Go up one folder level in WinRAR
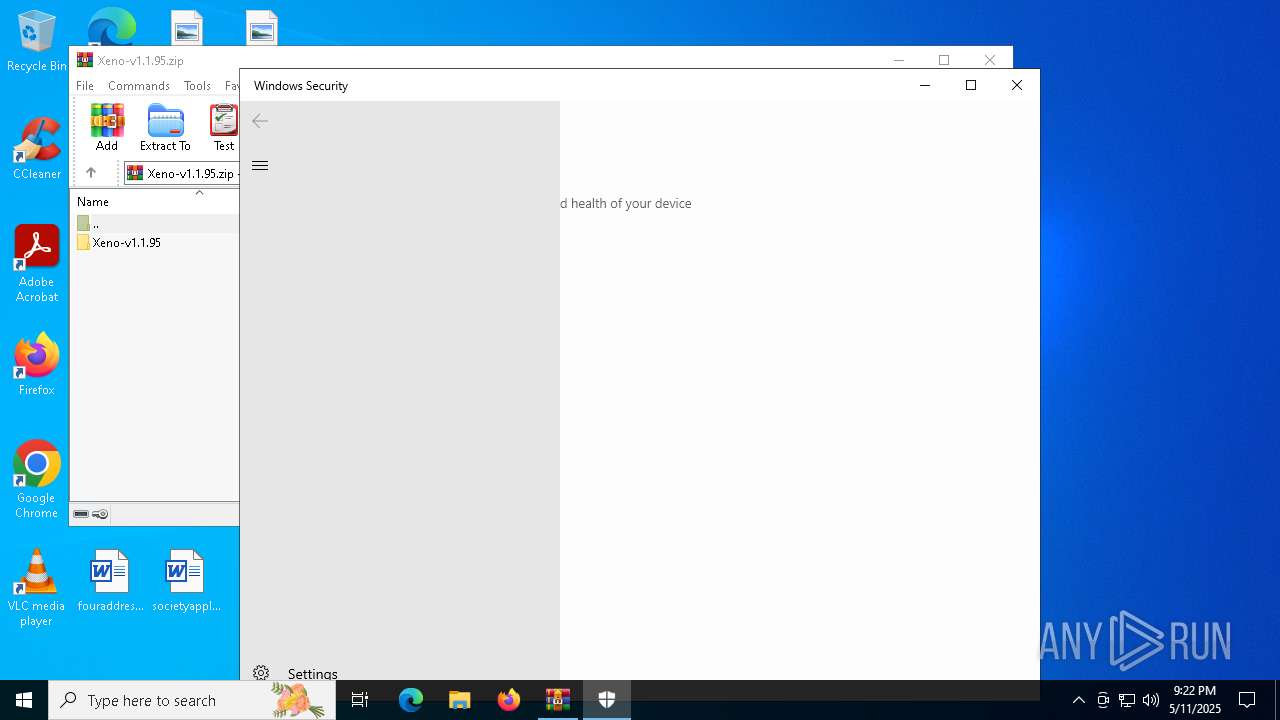Image resolution: width=1280 pixels, height=720 pixels. 91,173
